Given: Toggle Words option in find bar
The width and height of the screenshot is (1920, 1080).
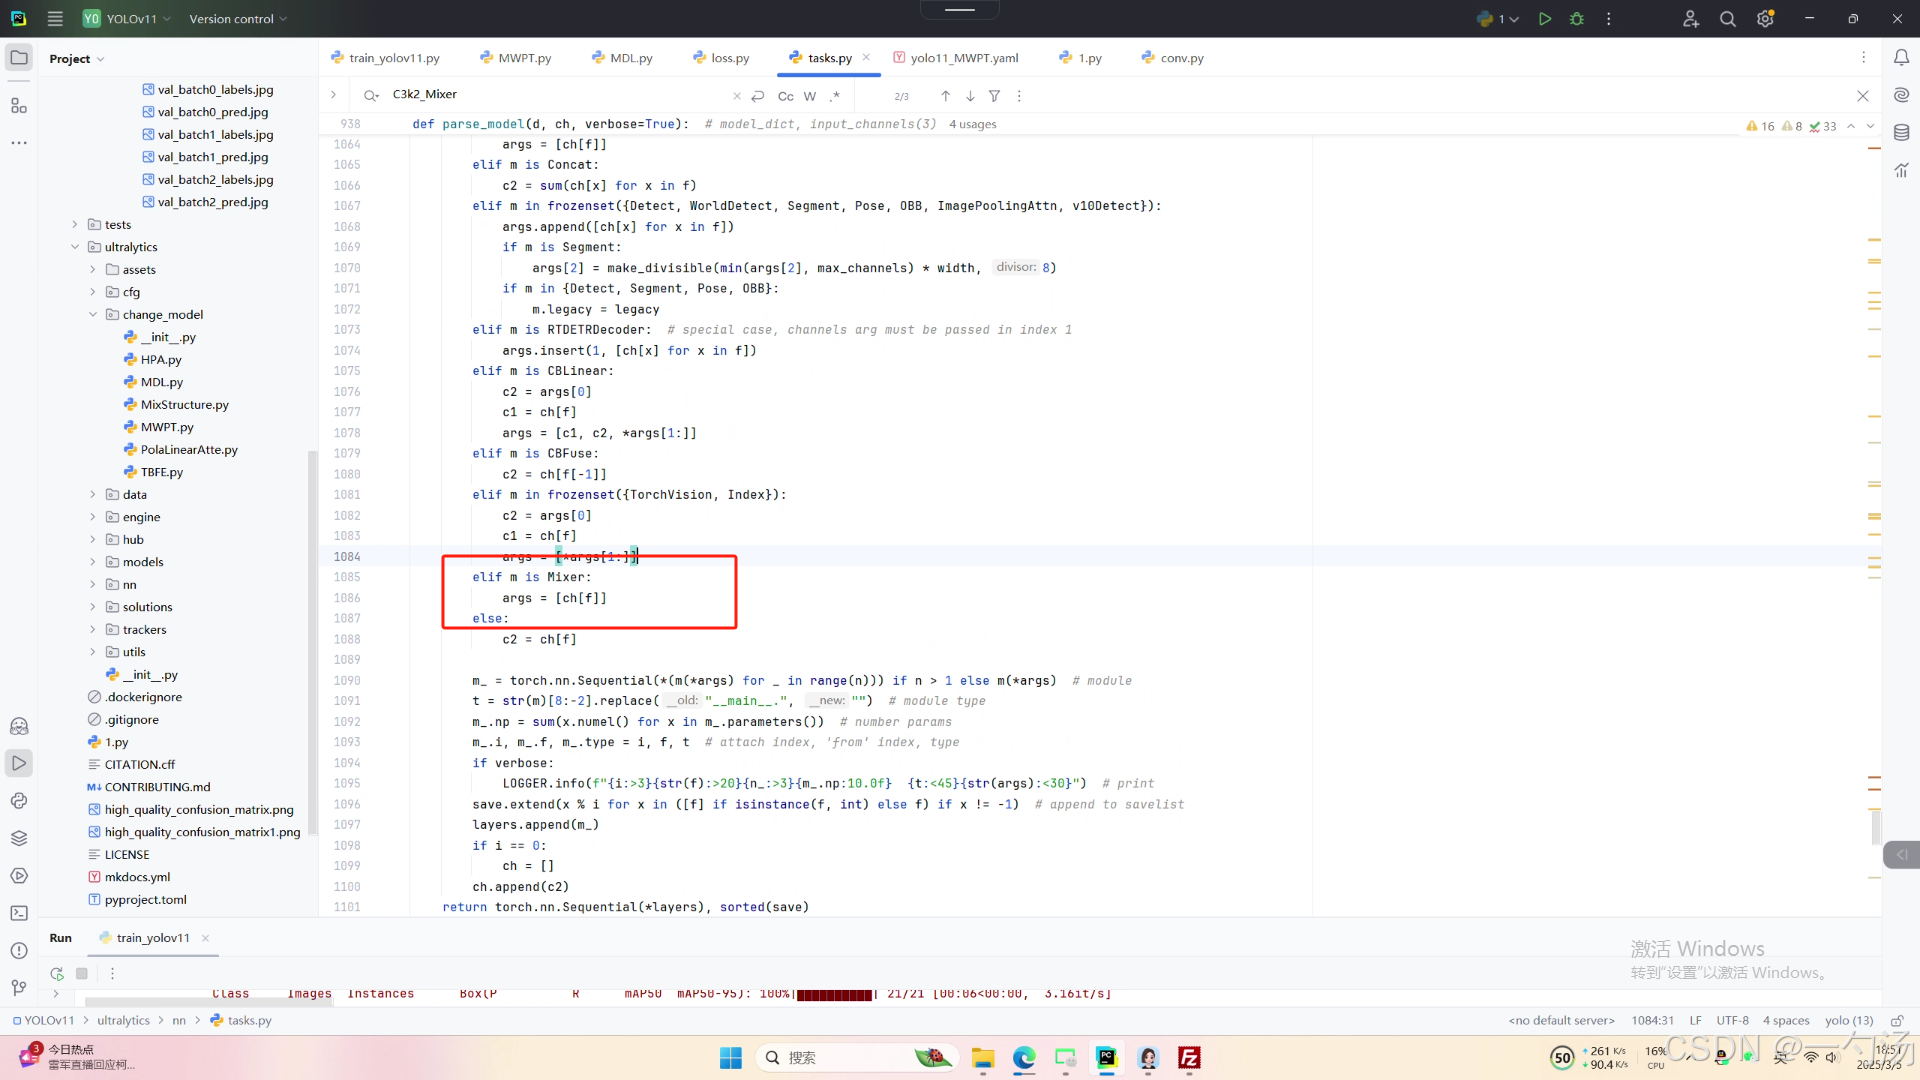Looking at the screenshot, I should click(810, 96).
